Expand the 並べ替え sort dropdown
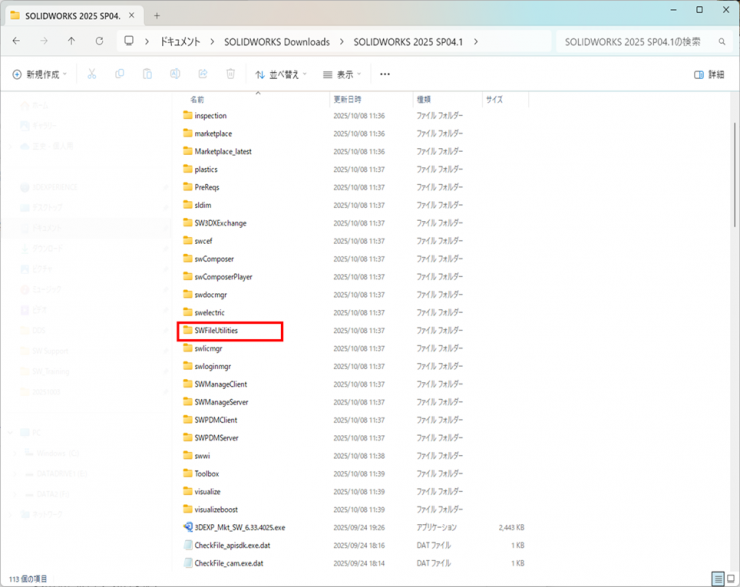The width and height of the screenshot is (740, 587). point(280,74)
